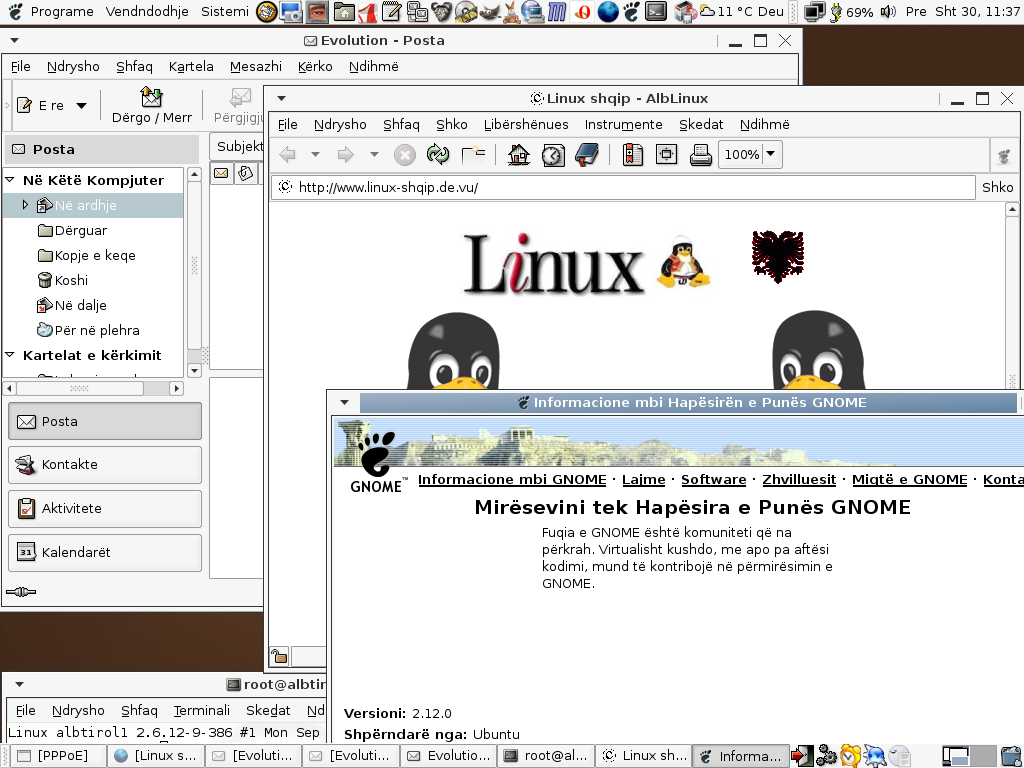Open a new tab in AlbLinux browser
The image size is (1024, 768).
pyautogui.click(x=473, y=155)
